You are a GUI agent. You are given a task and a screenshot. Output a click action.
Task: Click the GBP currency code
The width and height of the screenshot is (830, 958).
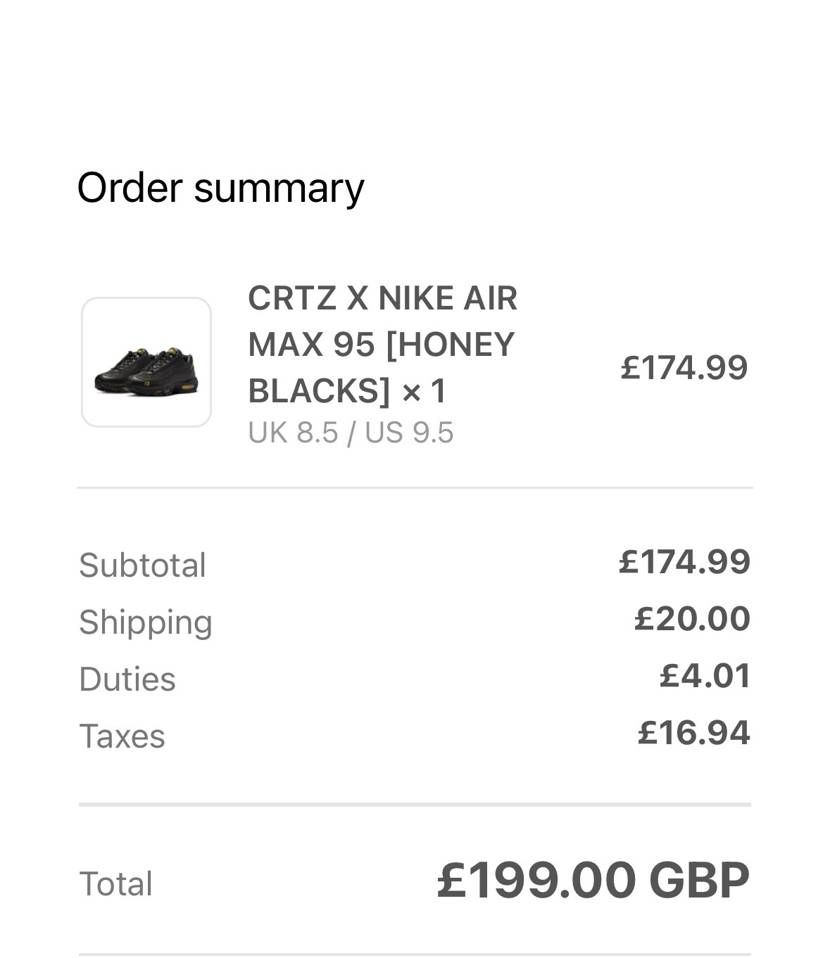point(699,881)
